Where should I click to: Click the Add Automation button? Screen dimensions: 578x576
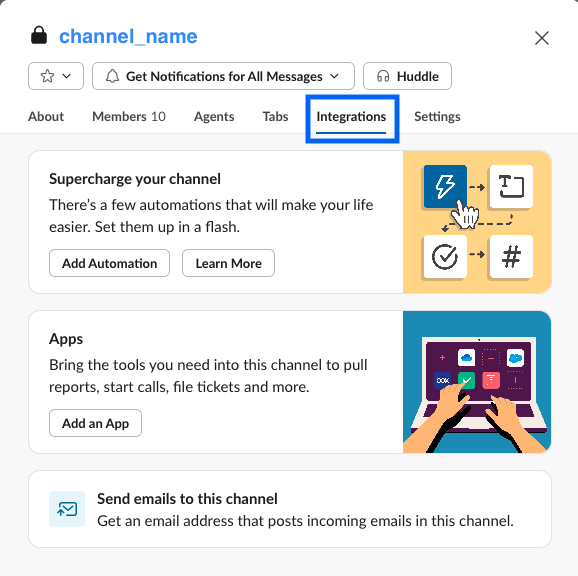(x=109, y=263)
